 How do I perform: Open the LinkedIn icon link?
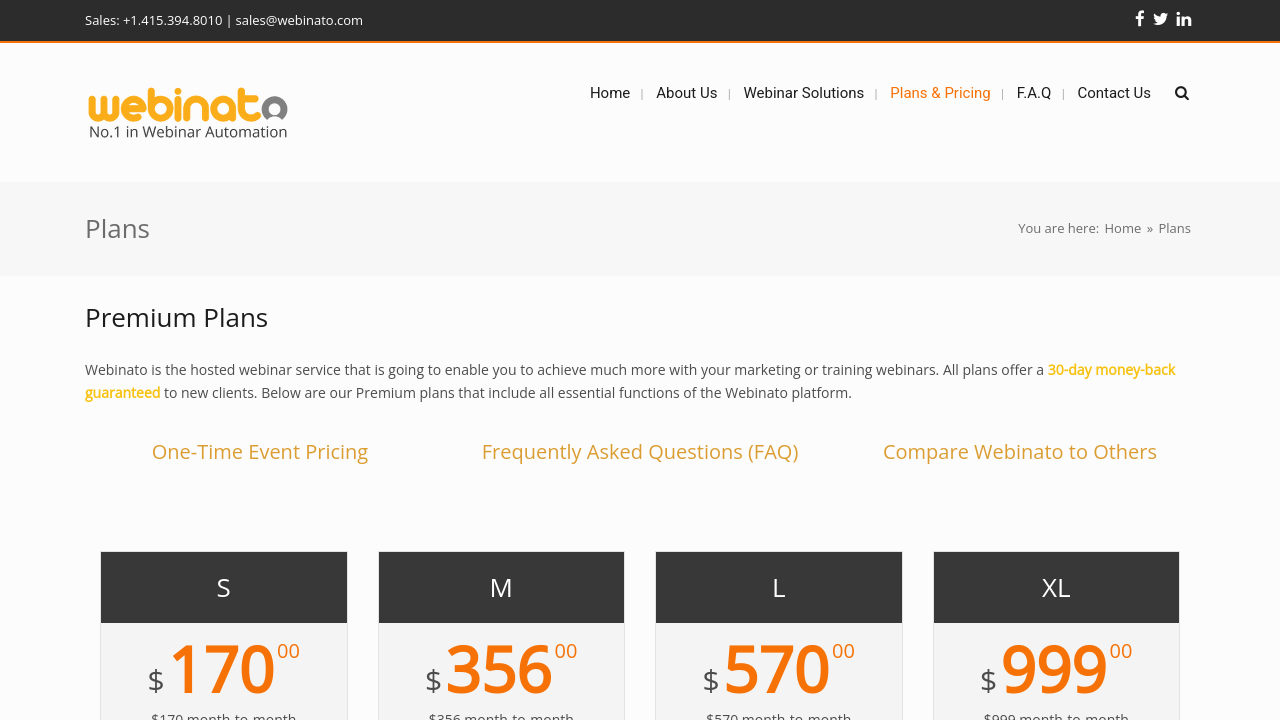1183,19
